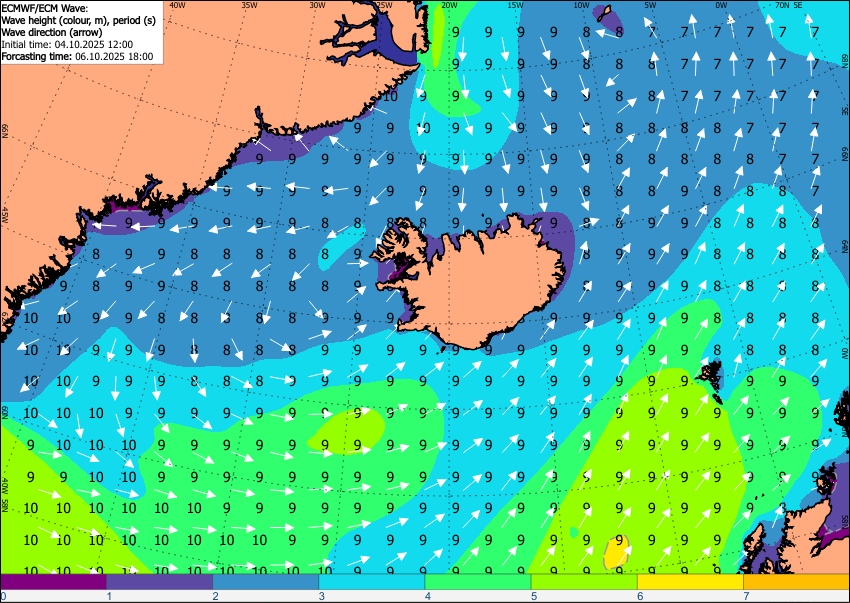Click the "45W" label on map edge
850x603 pixels.
(x=5, y=215)
